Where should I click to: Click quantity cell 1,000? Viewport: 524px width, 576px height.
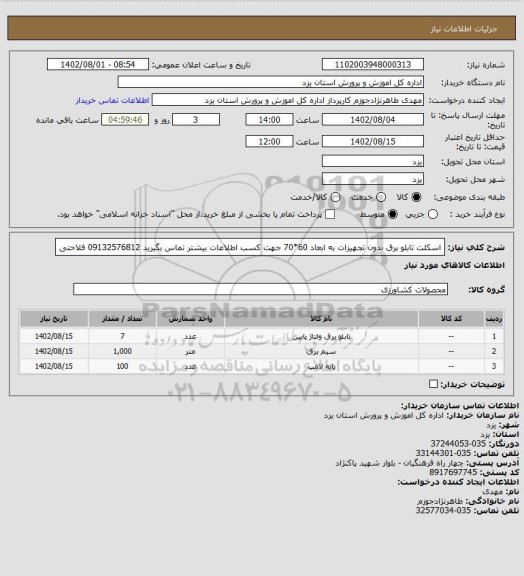(x=122, y=351)
